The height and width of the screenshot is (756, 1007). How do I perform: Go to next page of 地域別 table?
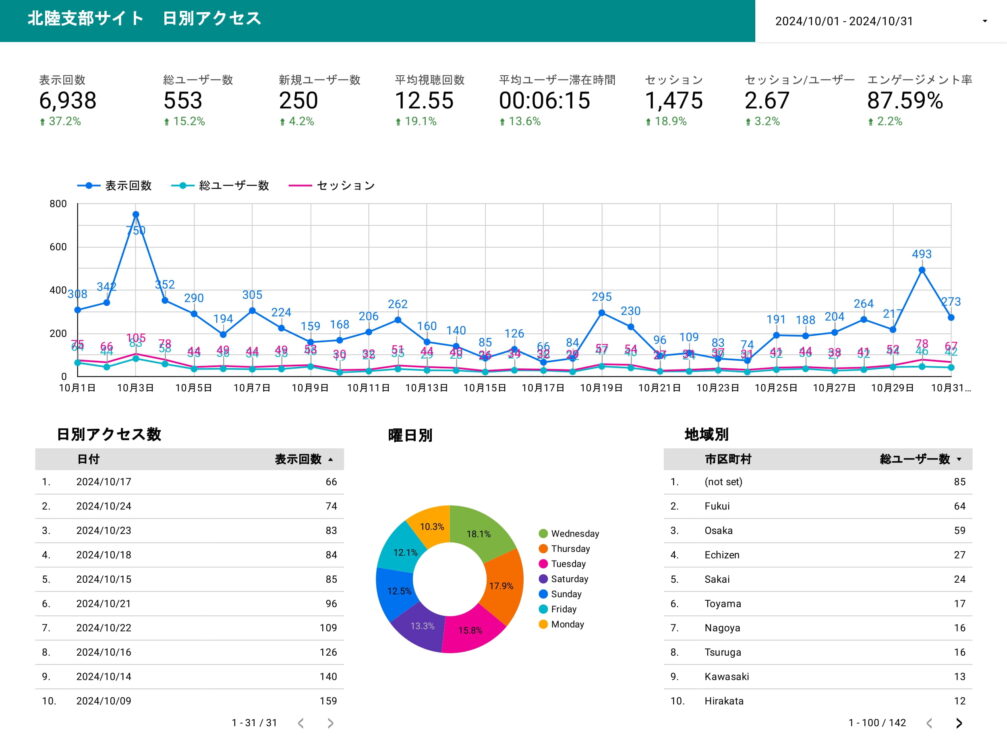coord(959,723)
